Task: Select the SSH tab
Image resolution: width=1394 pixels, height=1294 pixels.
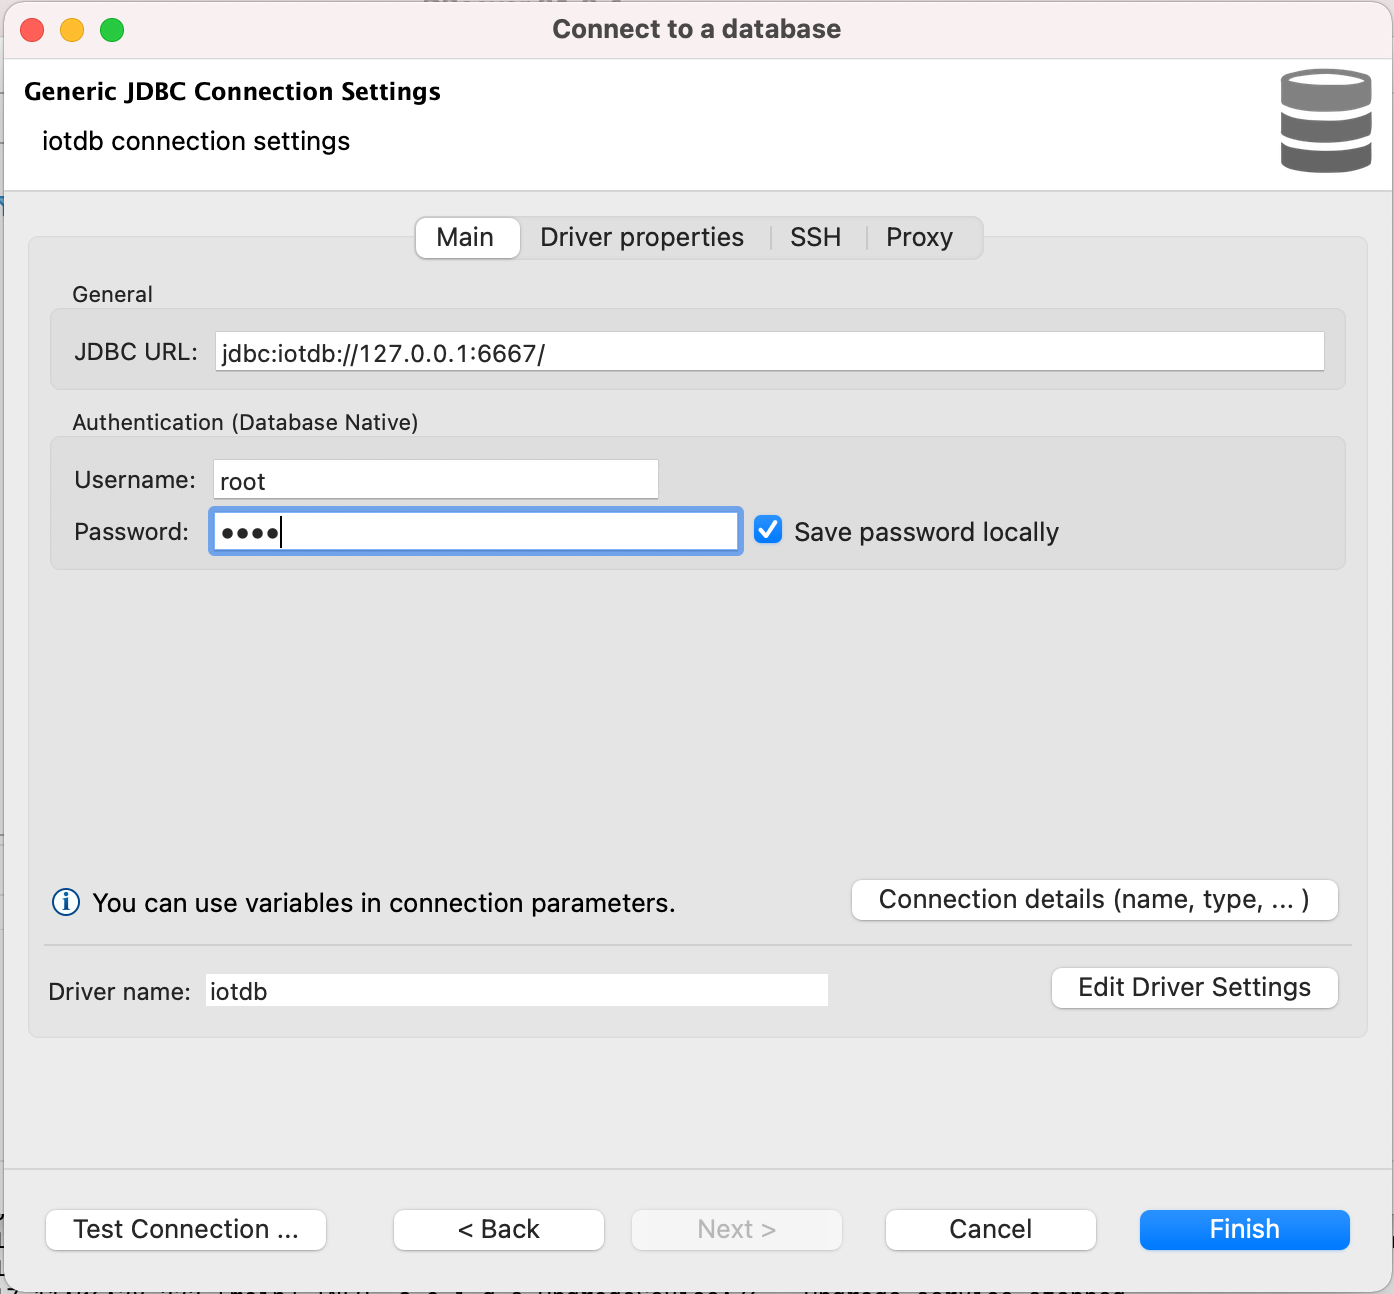Action: pos(815,238)
